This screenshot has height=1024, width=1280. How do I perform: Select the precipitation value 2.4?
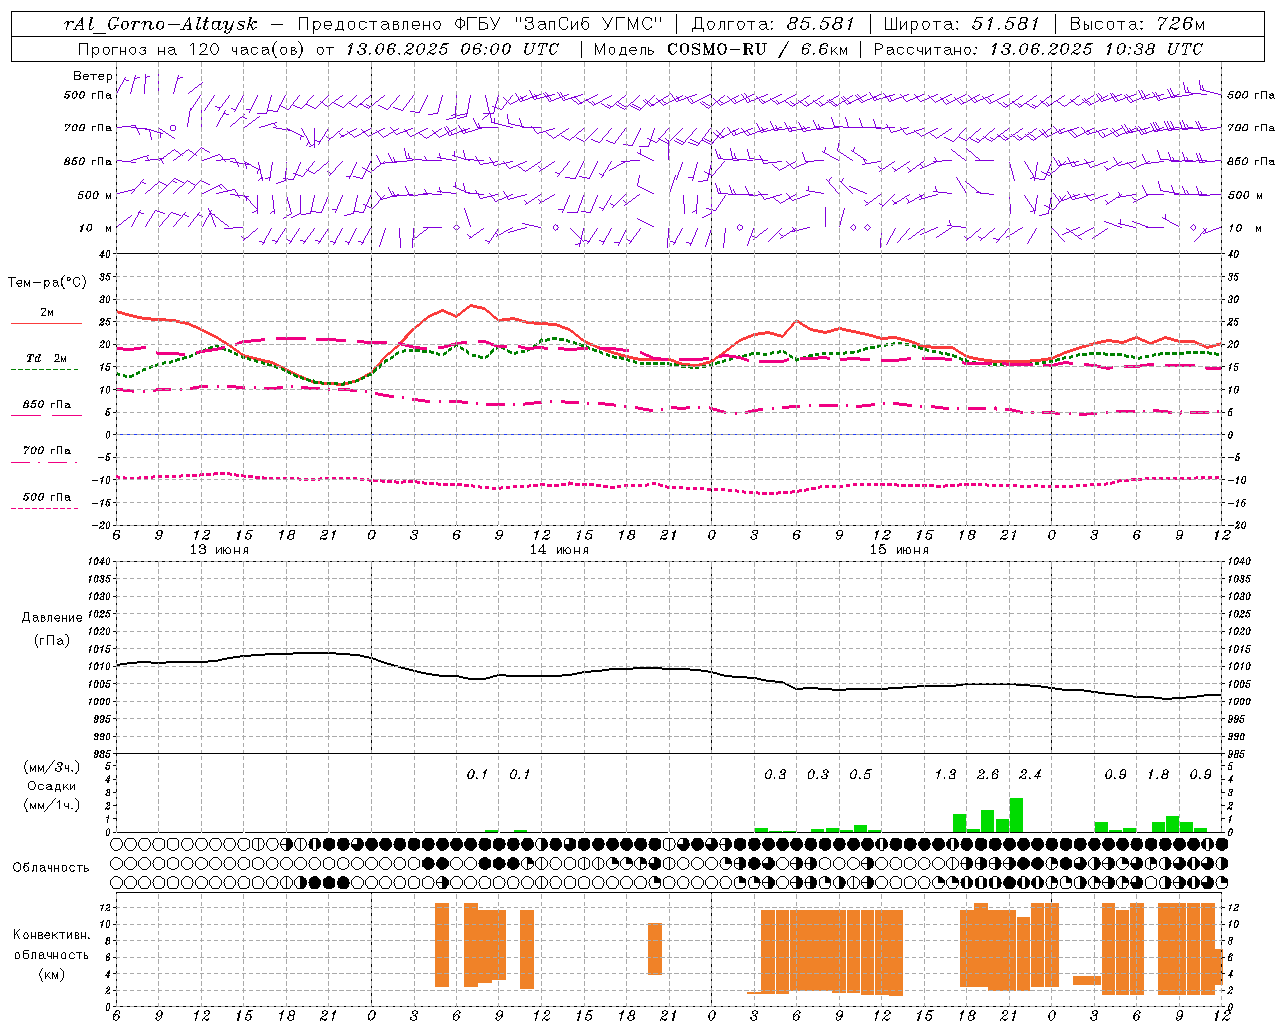[x=1030, y=775]
